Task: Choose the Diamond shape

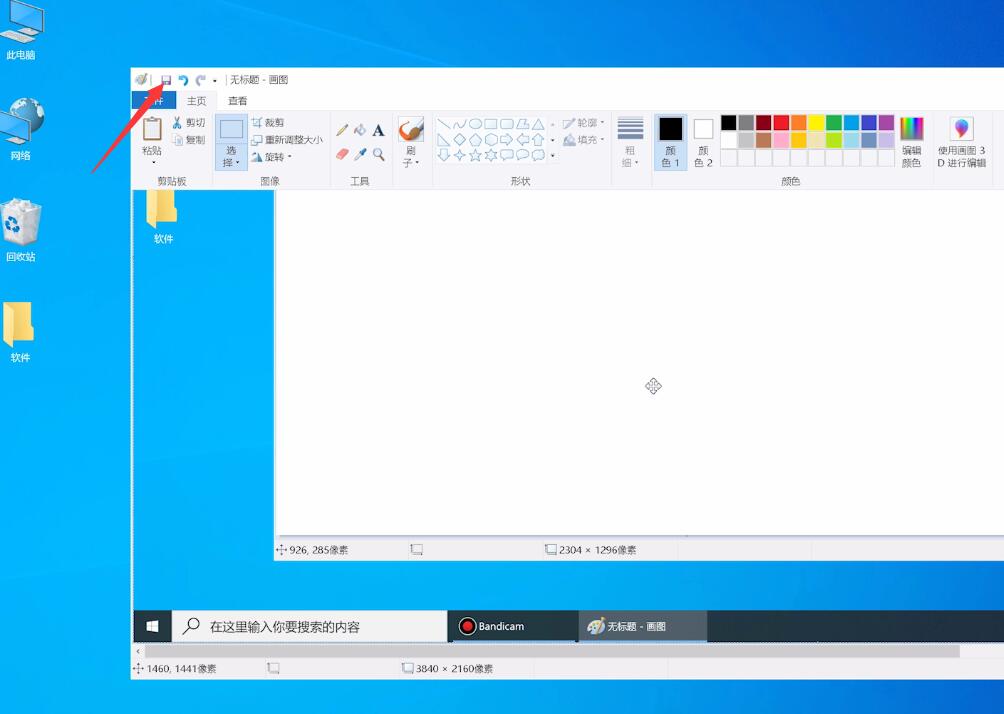Action: click(460, 140)
